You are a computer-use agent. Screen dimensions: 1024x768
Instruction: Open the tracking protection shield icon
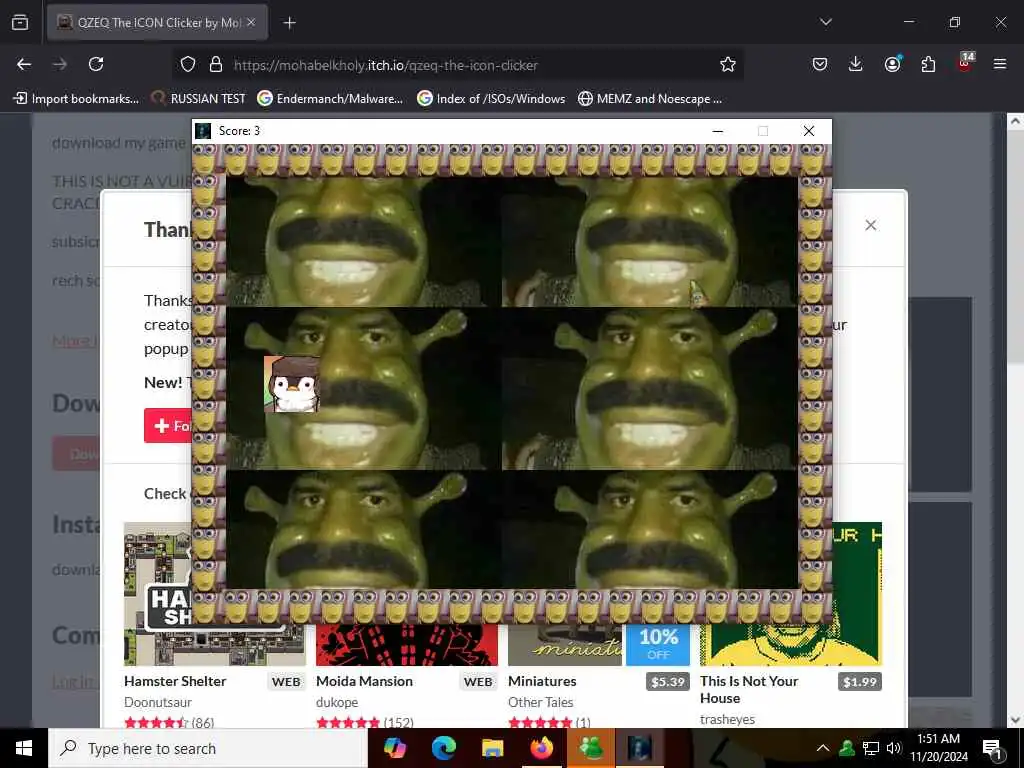[x=188, y=65]
